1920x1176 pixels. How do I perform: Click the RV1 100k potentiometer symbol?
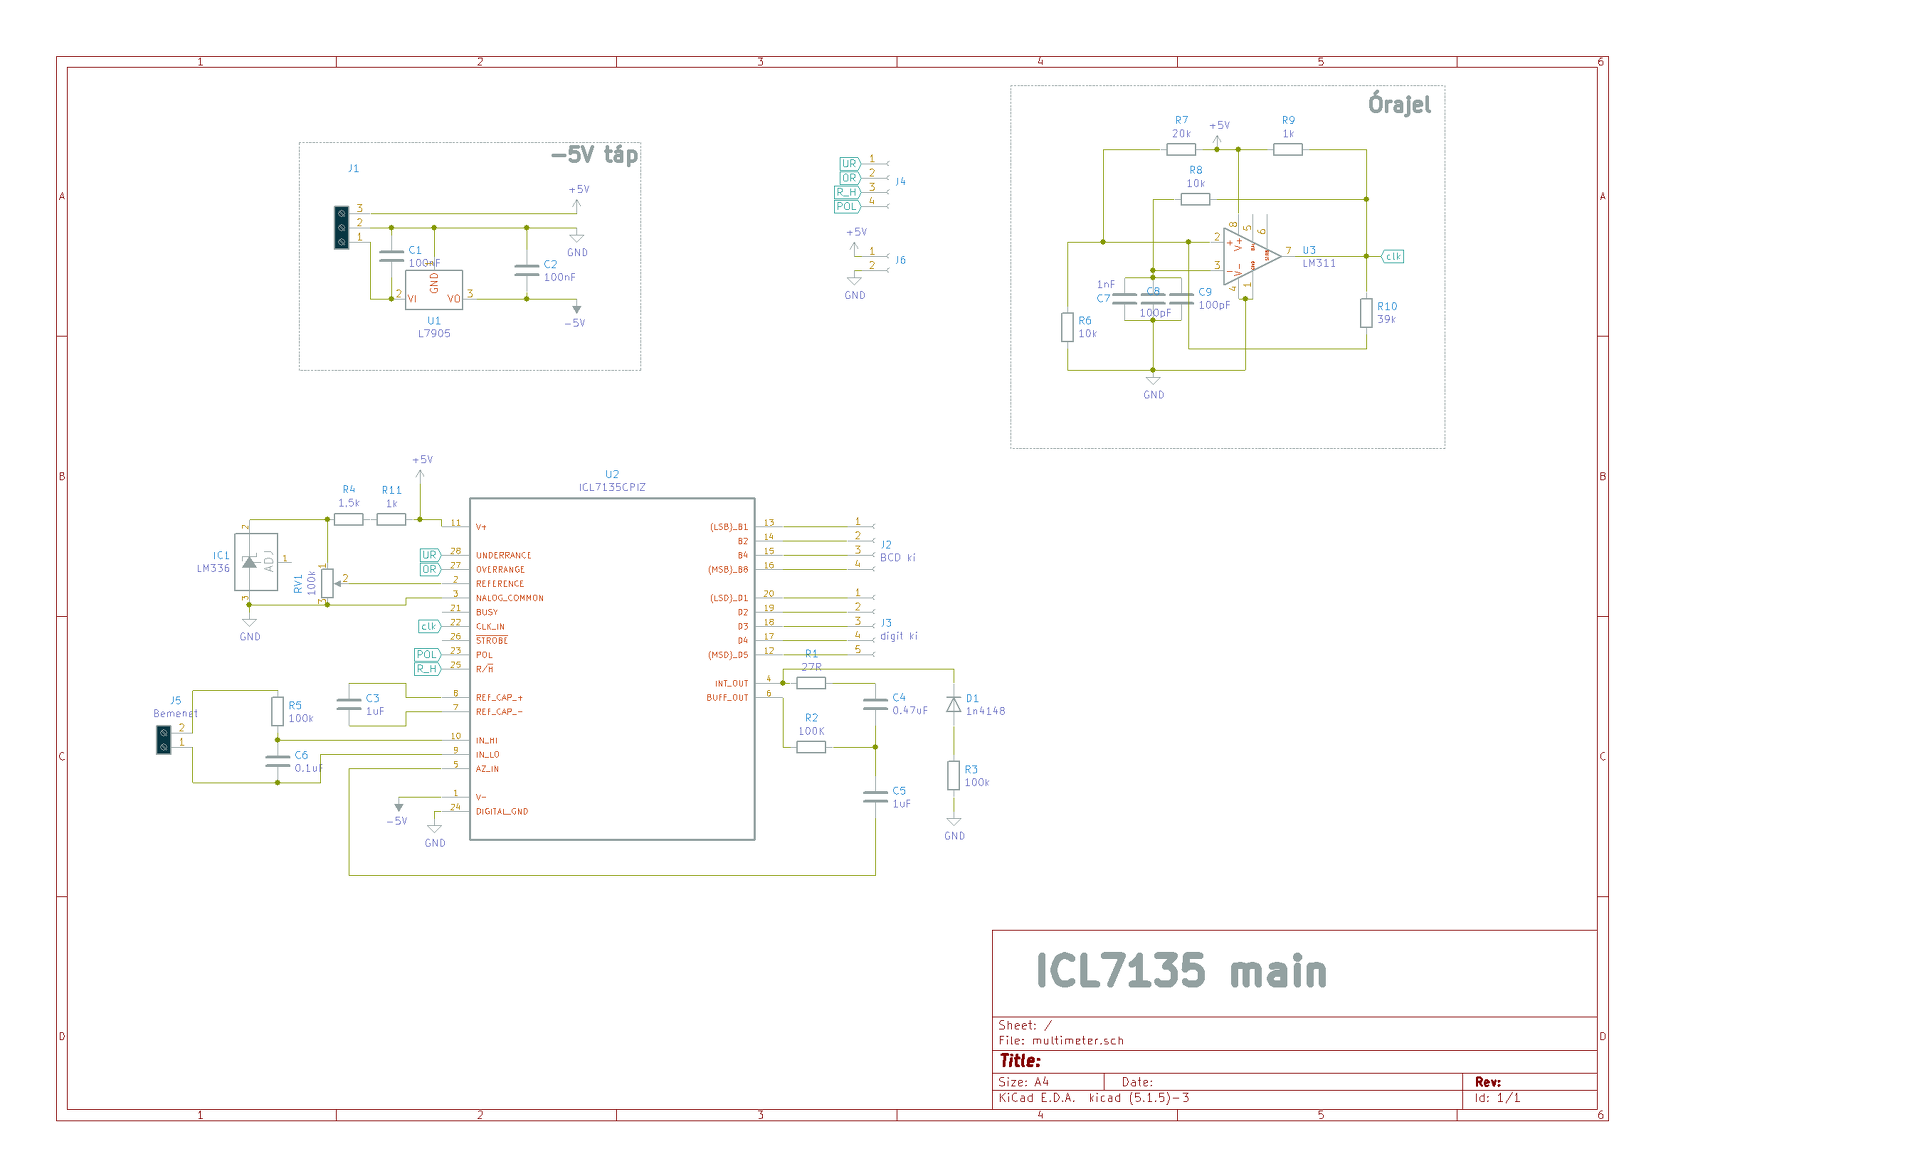point(327,582)
